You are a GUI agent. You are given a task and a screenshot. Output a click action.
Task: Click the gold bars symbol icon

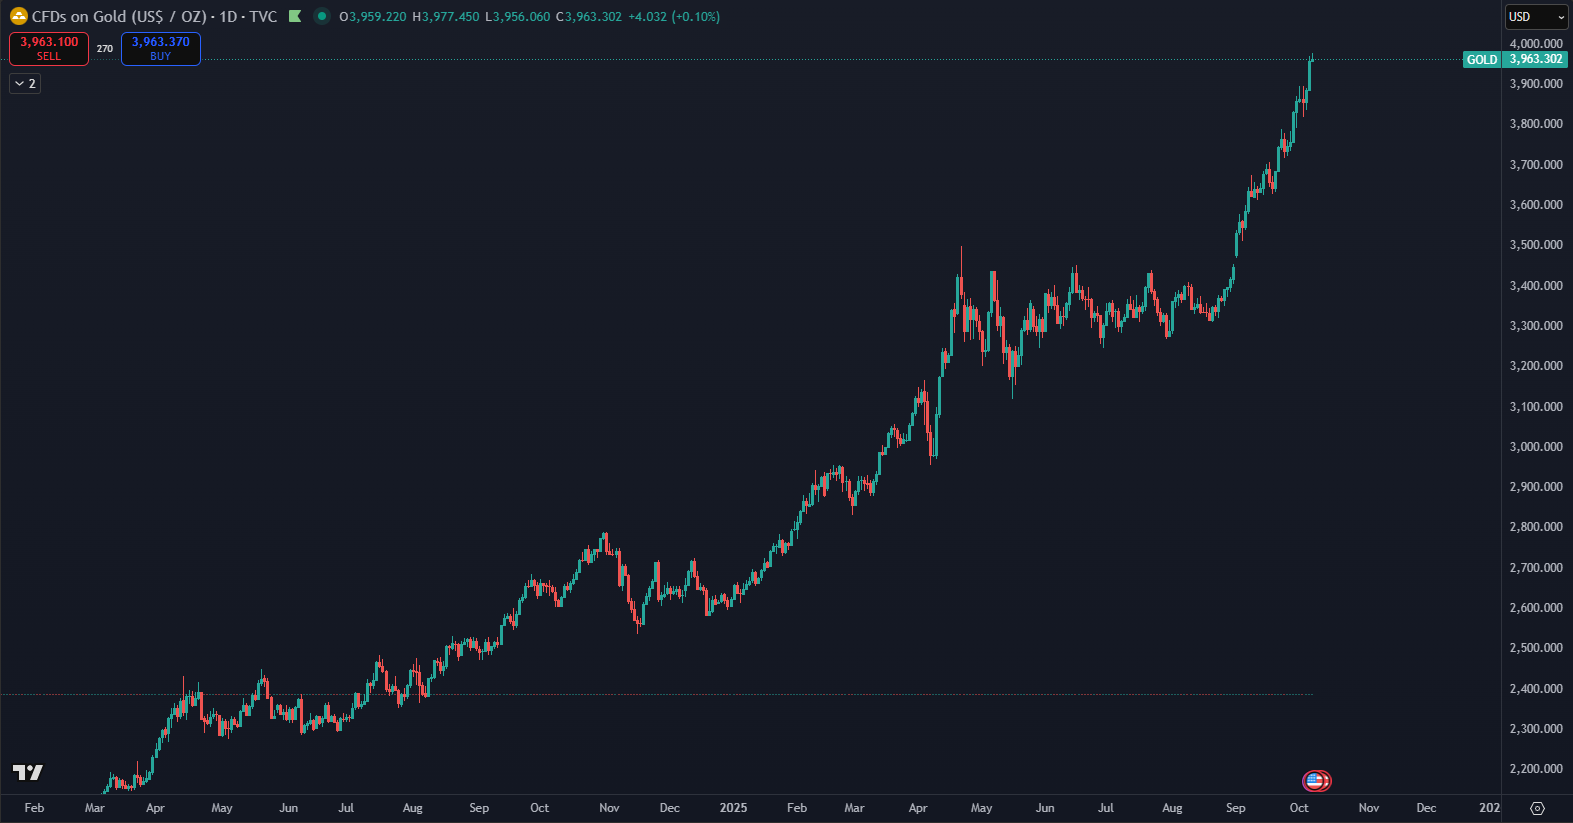tap(19, 16)
